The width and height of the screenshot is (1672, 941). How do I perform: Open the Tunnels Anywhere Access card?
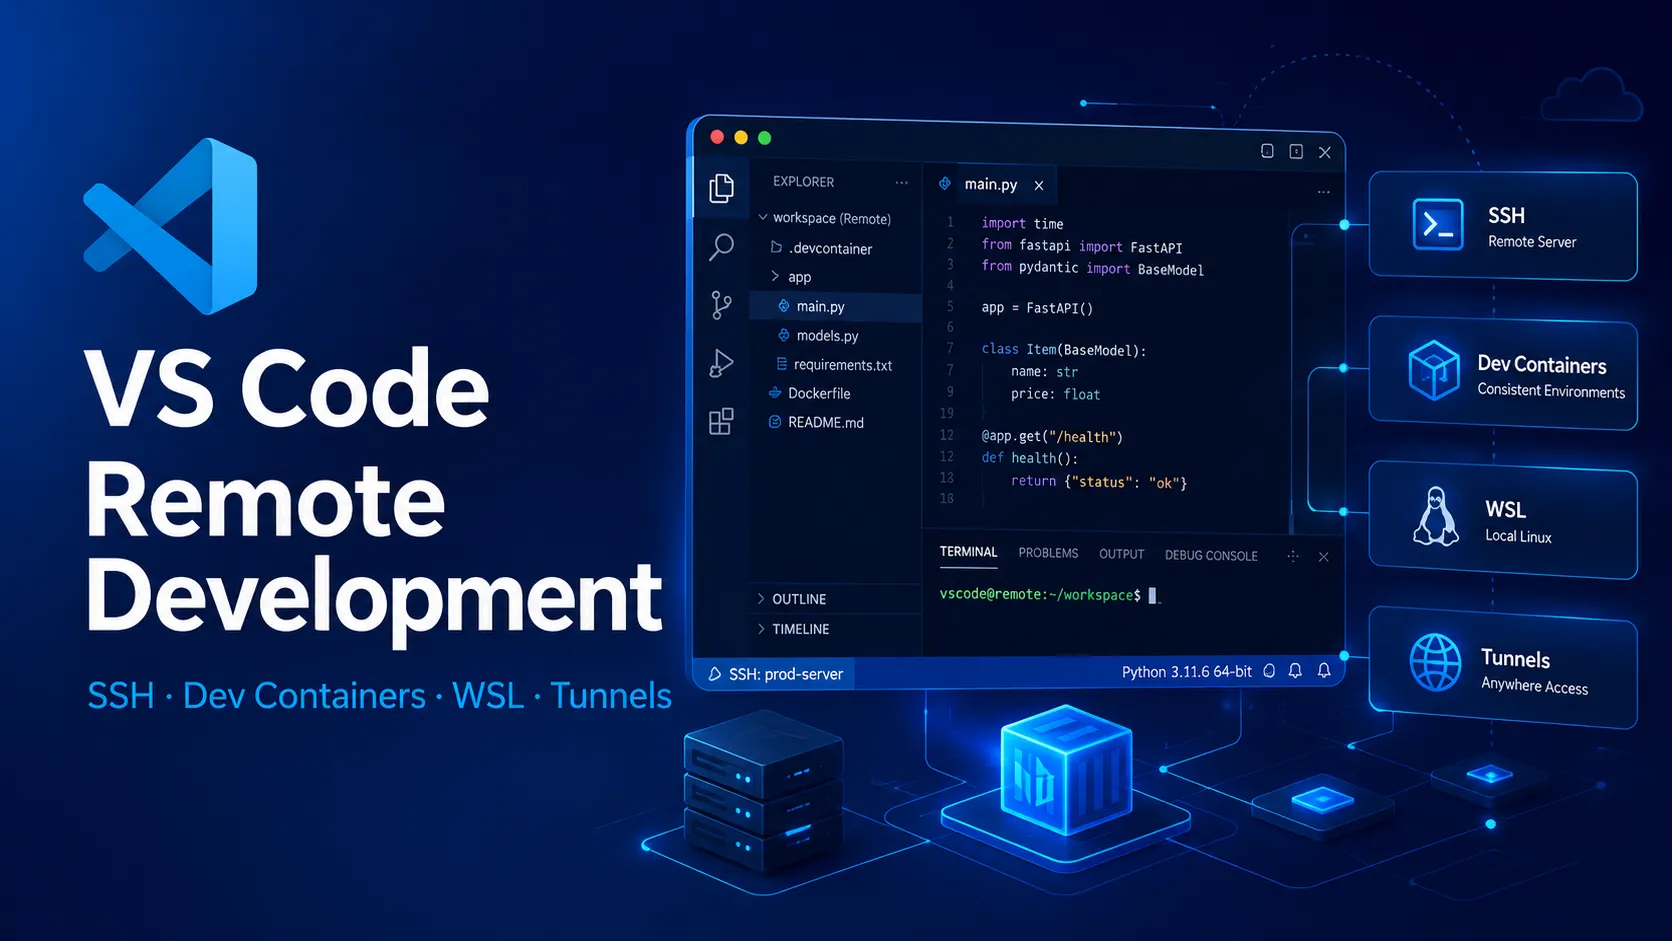[1502, 667]
